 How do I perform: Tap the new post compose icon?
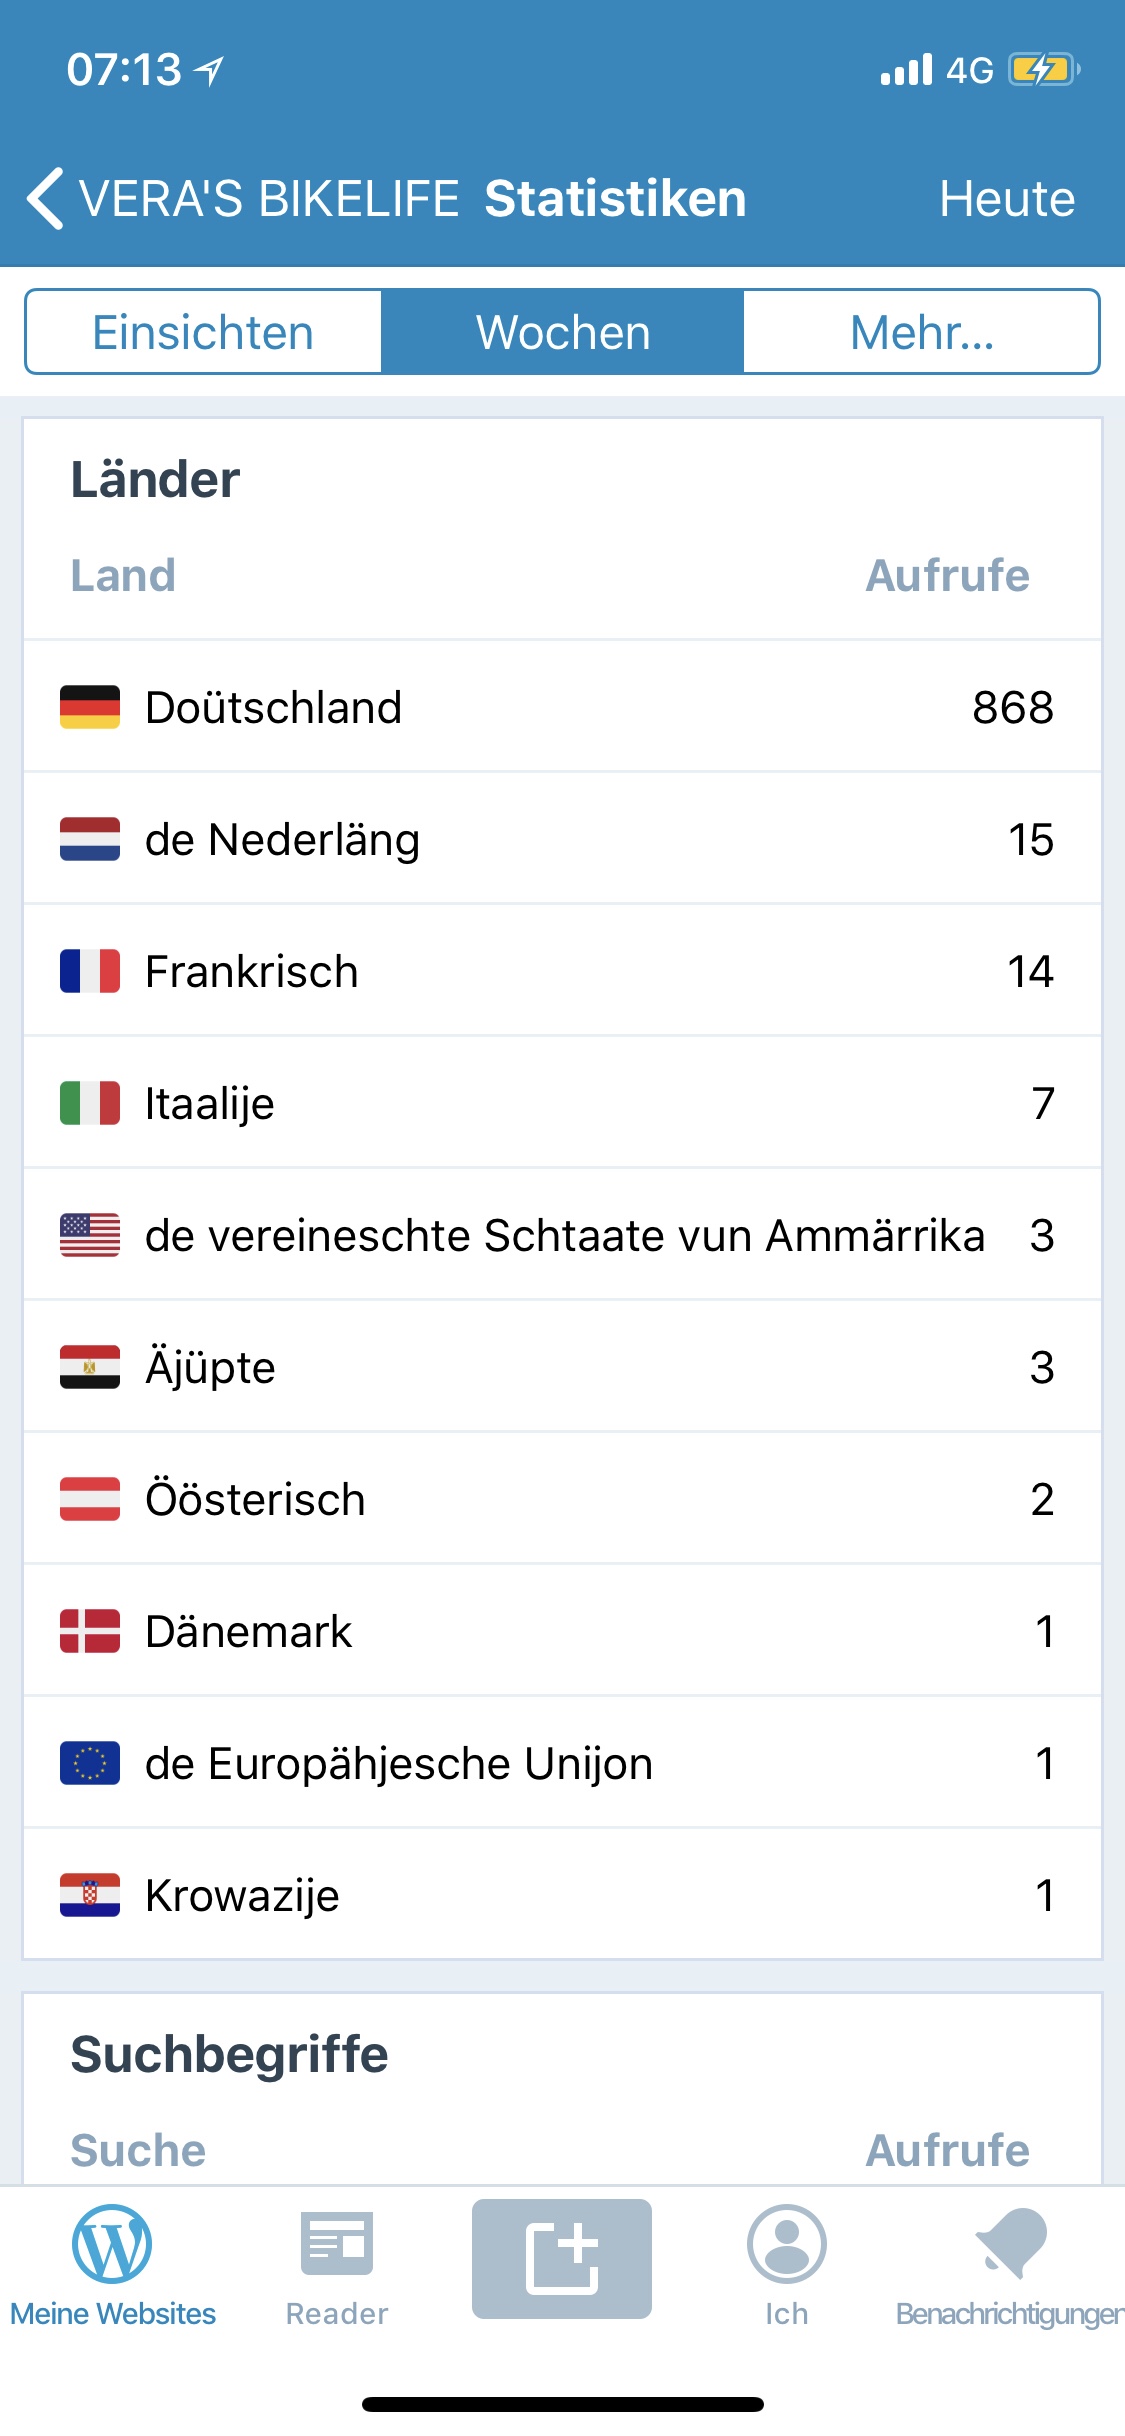click(562, 2258)
